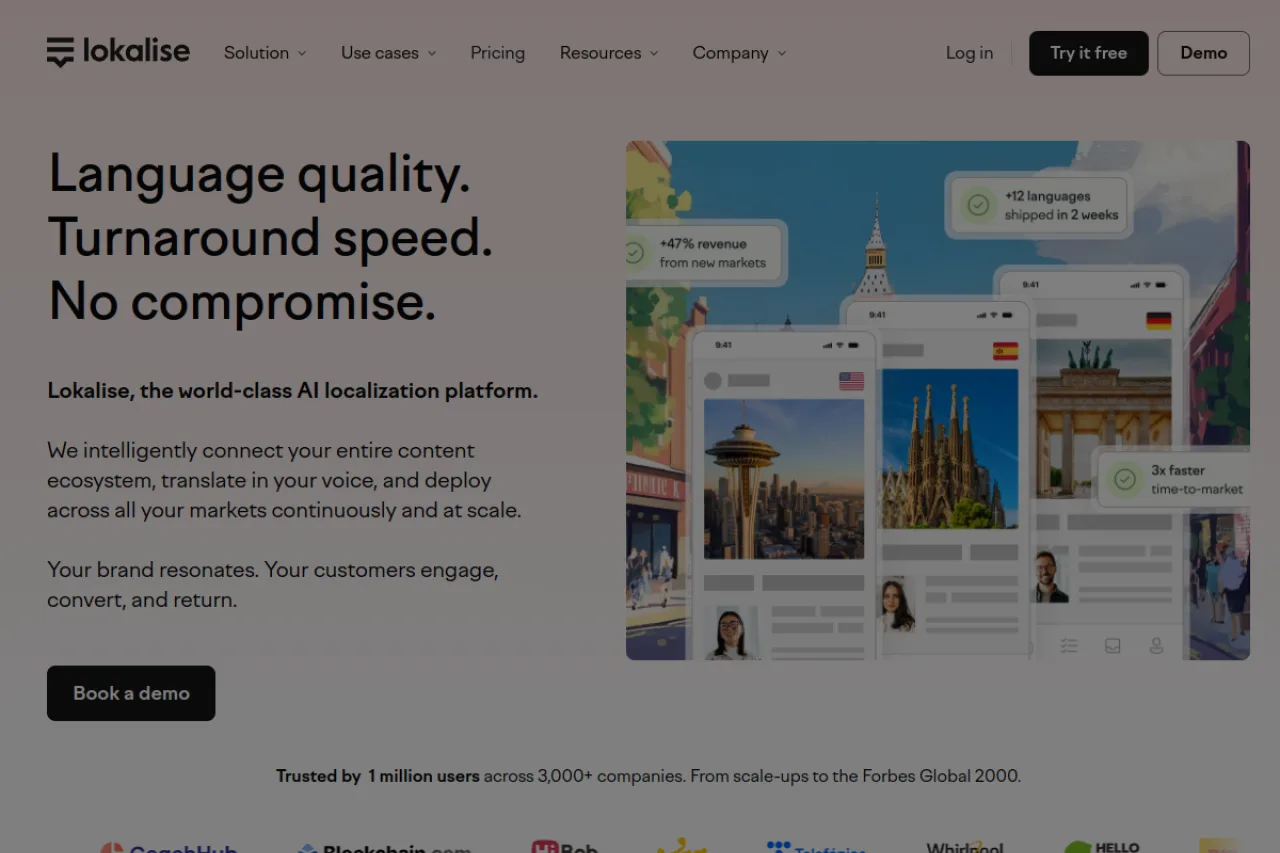This screenshot has height=853, width=1280.
Task: Expand the Company chevron arrow
Action: point(782,54)
